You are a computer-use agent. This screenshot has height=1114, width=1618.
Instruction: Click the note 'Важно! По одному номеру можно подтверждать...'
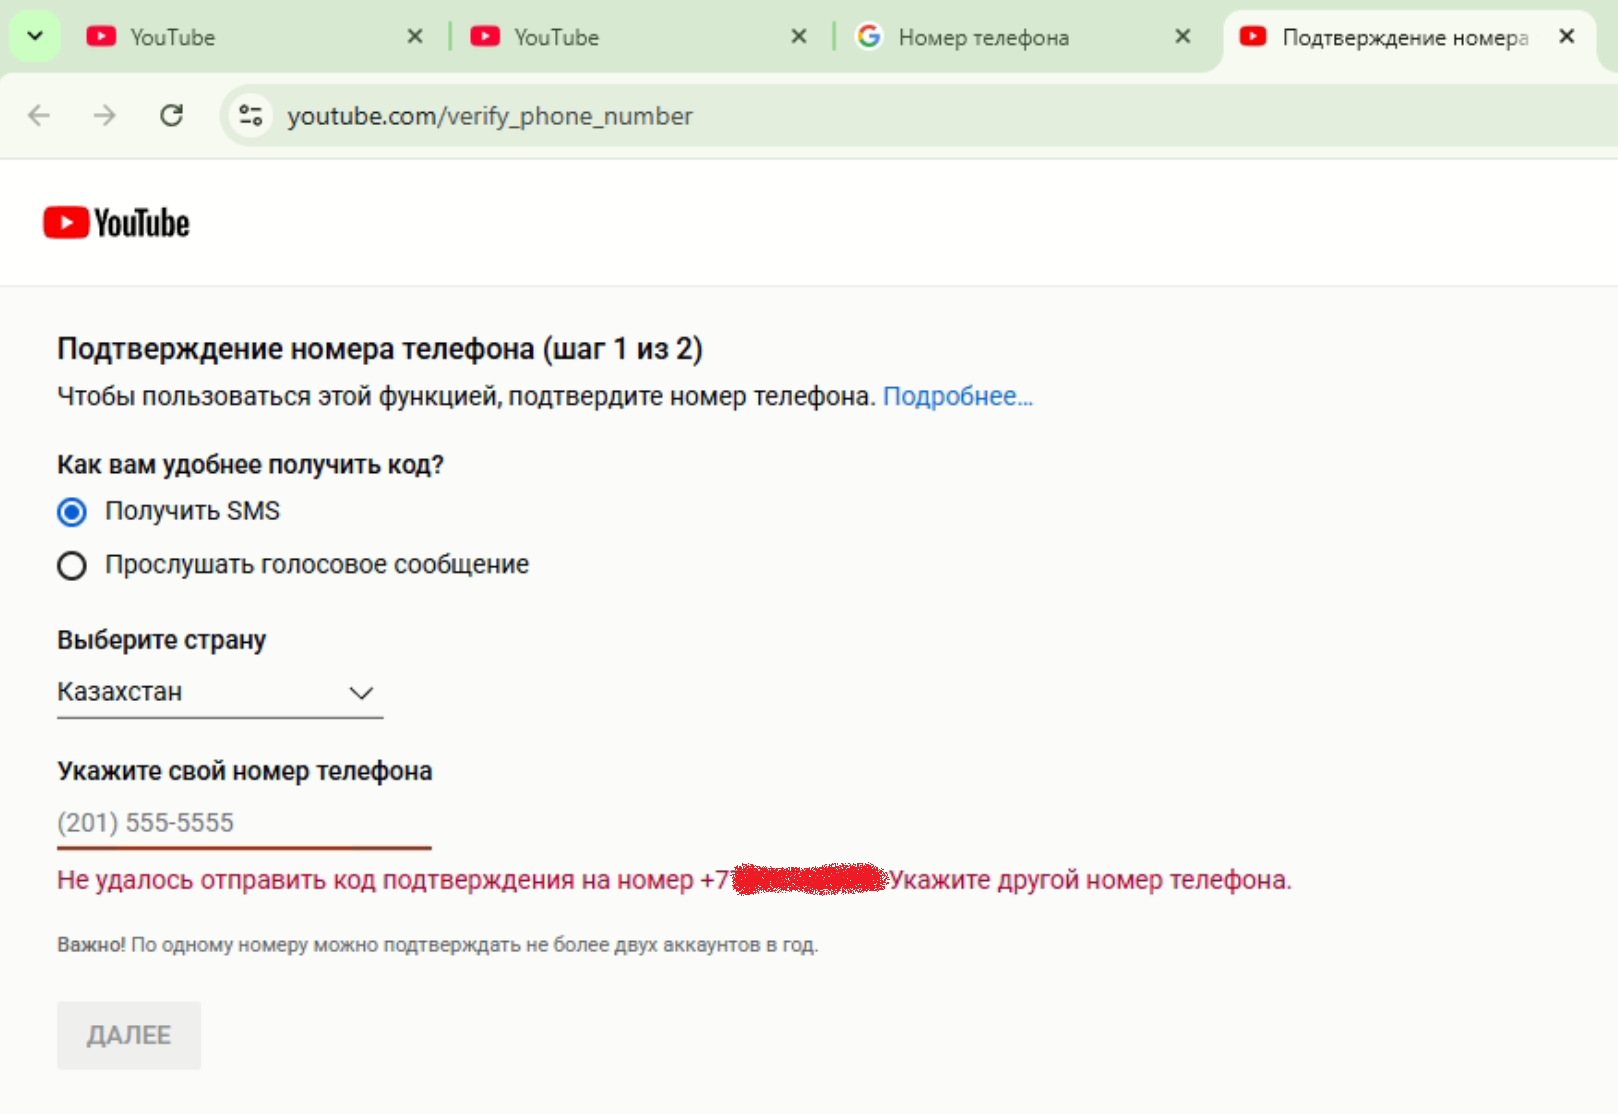[438, 945]
